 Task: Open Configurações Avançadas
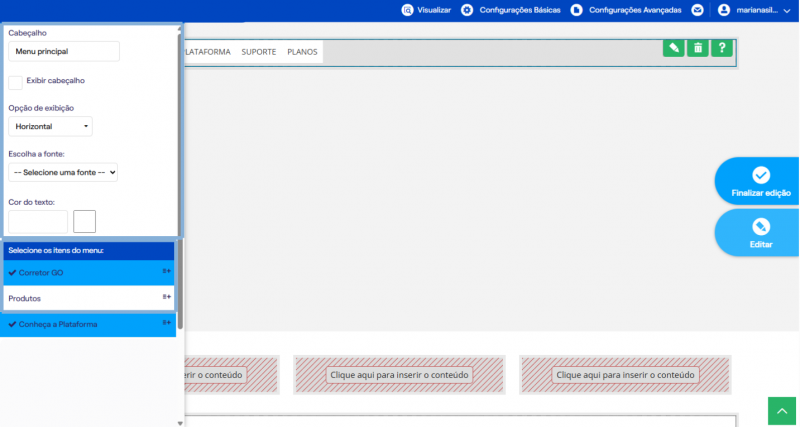click(635, 10)
